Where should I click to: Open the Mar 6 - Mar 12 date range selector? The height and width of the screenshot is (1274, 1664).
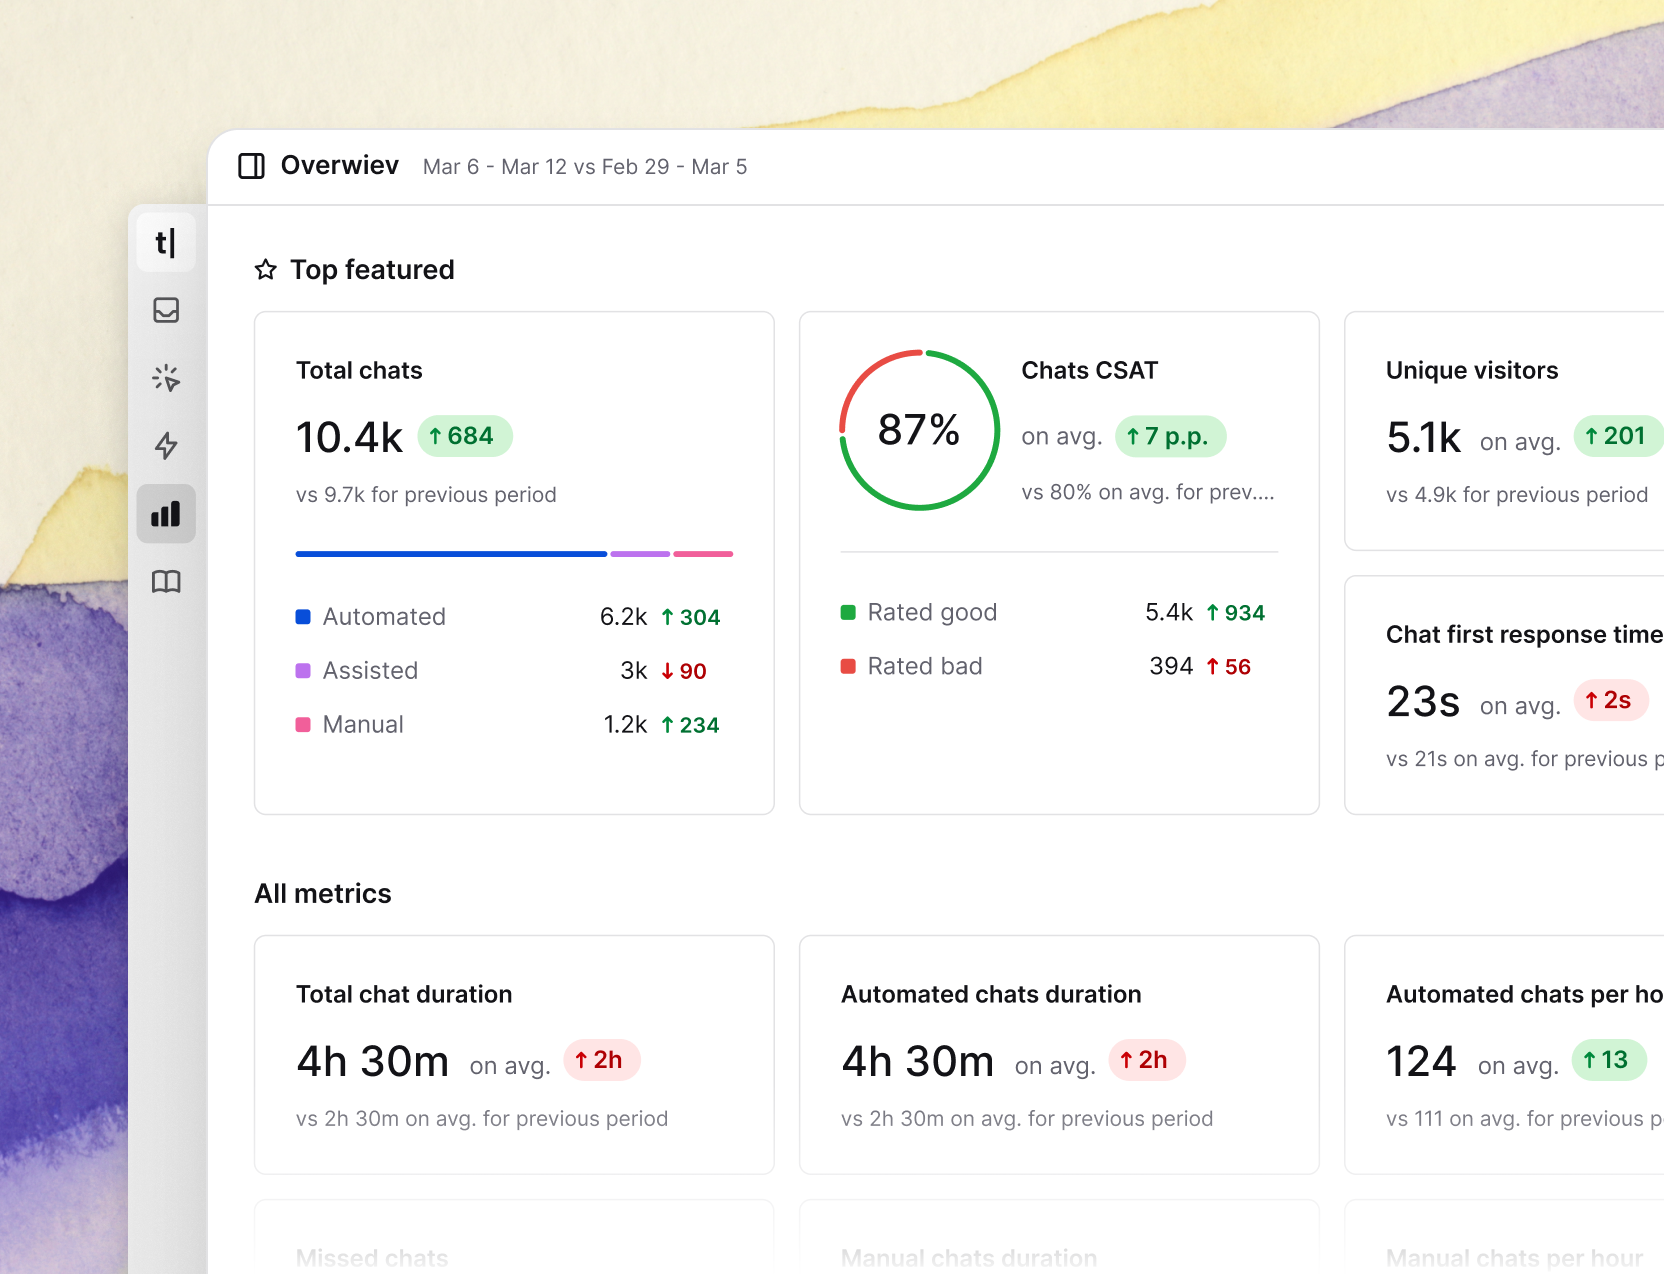coord(585,167)
